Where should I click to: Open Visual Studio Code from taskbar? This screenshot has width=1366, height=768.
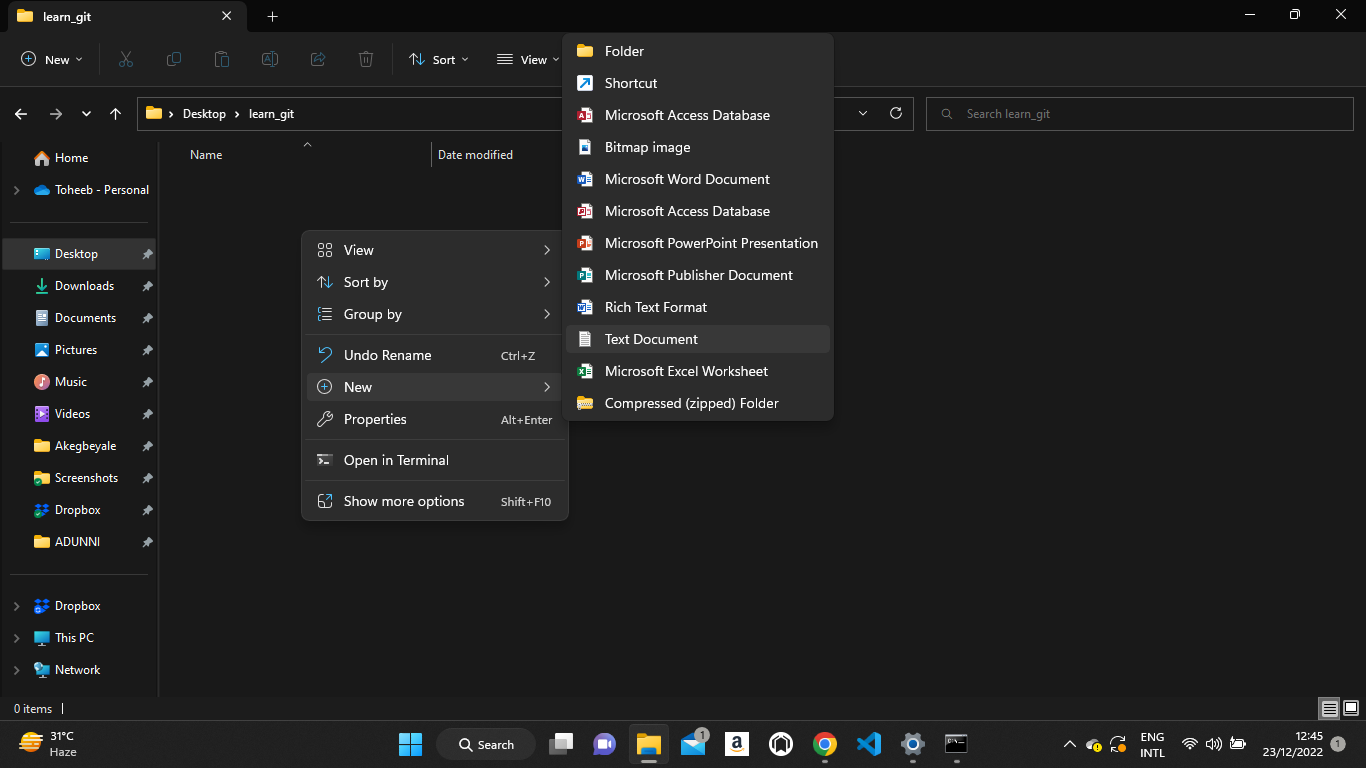pyautogui.click(x=869, y=744)
